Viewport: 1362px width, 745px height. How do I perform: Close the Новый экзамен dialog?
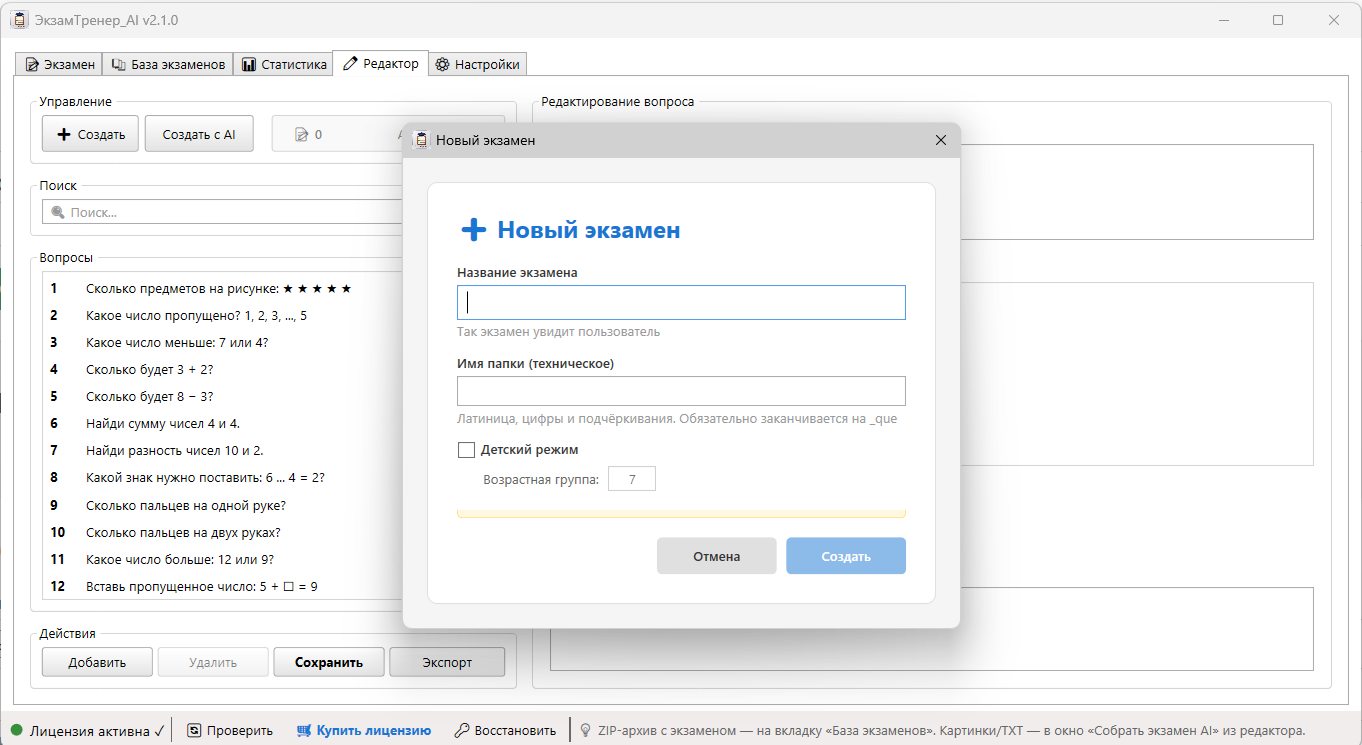pos(940,140)
